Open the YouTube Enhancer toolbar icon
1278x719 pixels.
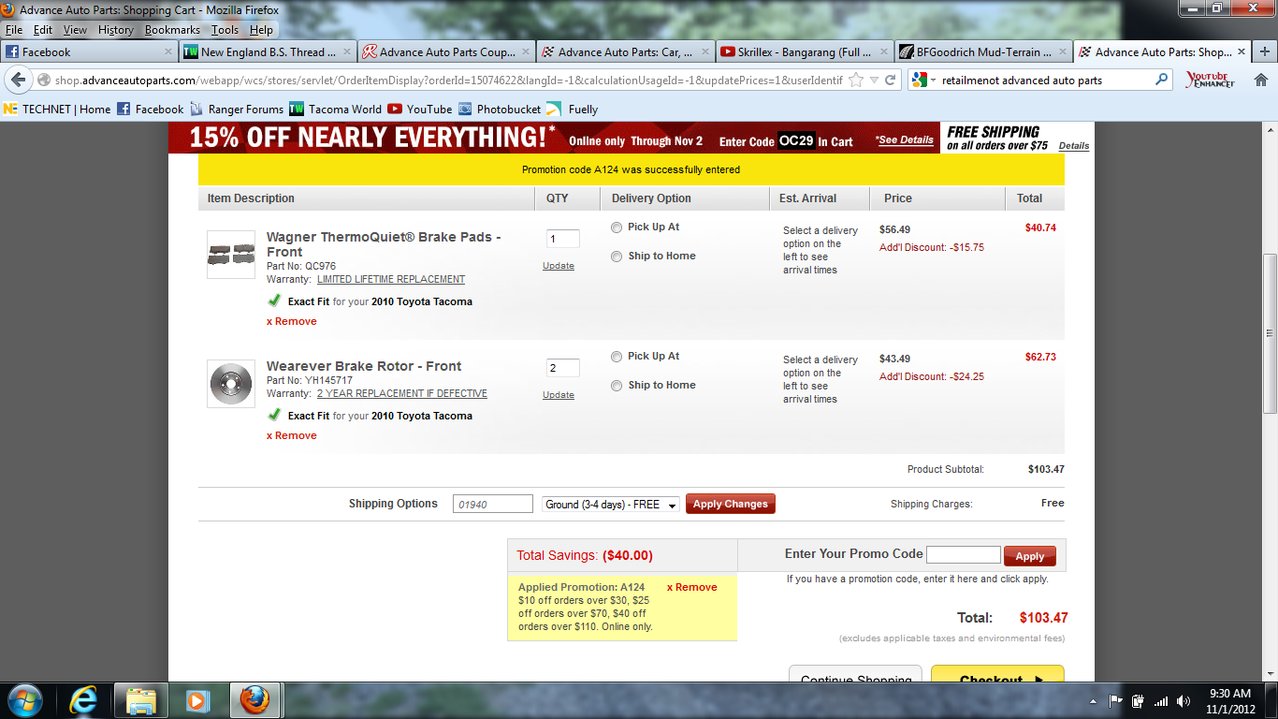click(1210, 80)
